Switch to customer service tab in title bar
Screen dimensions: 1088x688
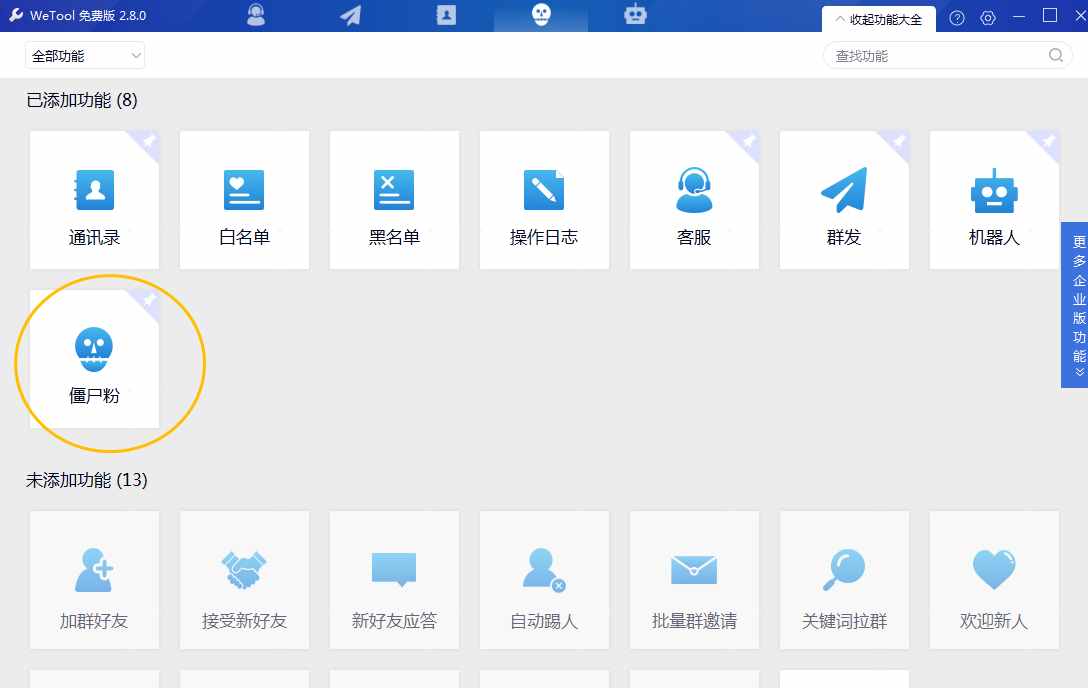click(x=256, y=15)
